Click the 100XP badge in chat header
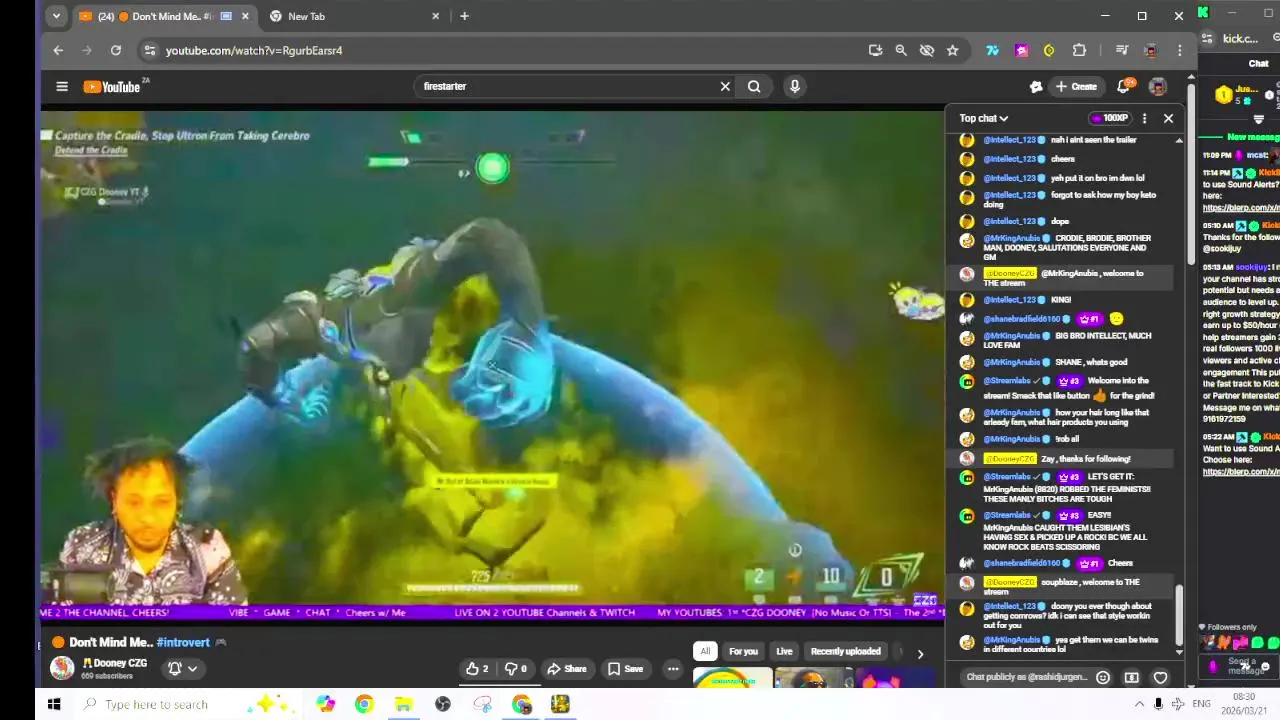The width and height of the screenshot is (1280, 720). [x=1109, y=118]
